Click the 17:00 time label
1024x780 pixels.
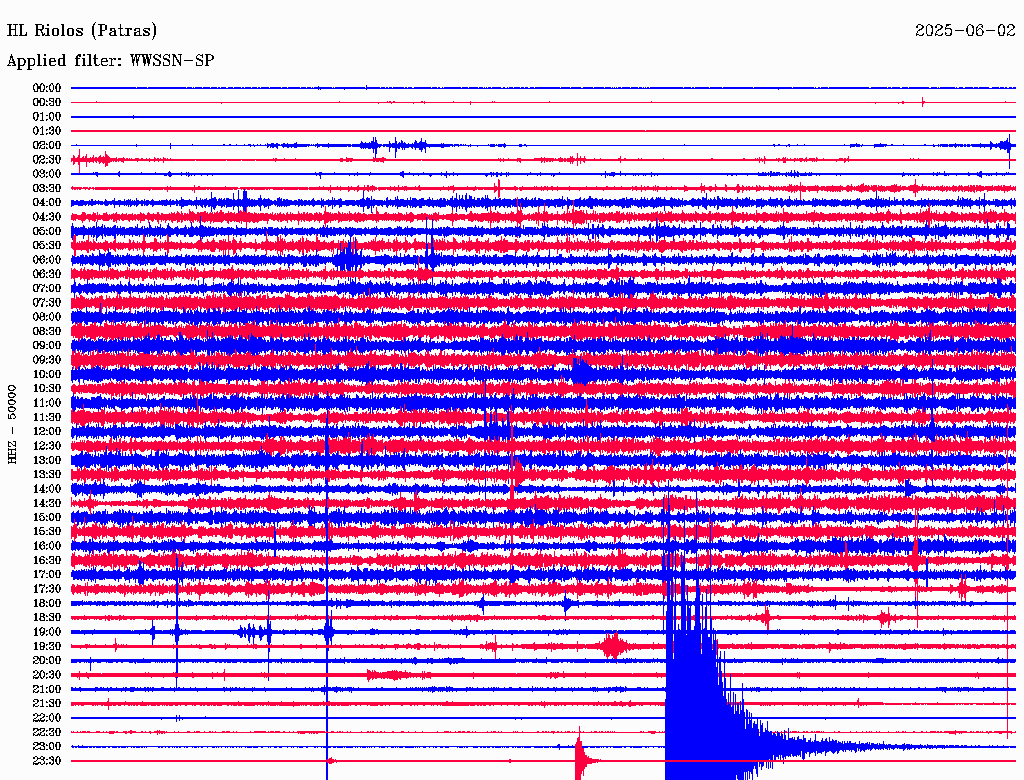[x=47, y=574]
